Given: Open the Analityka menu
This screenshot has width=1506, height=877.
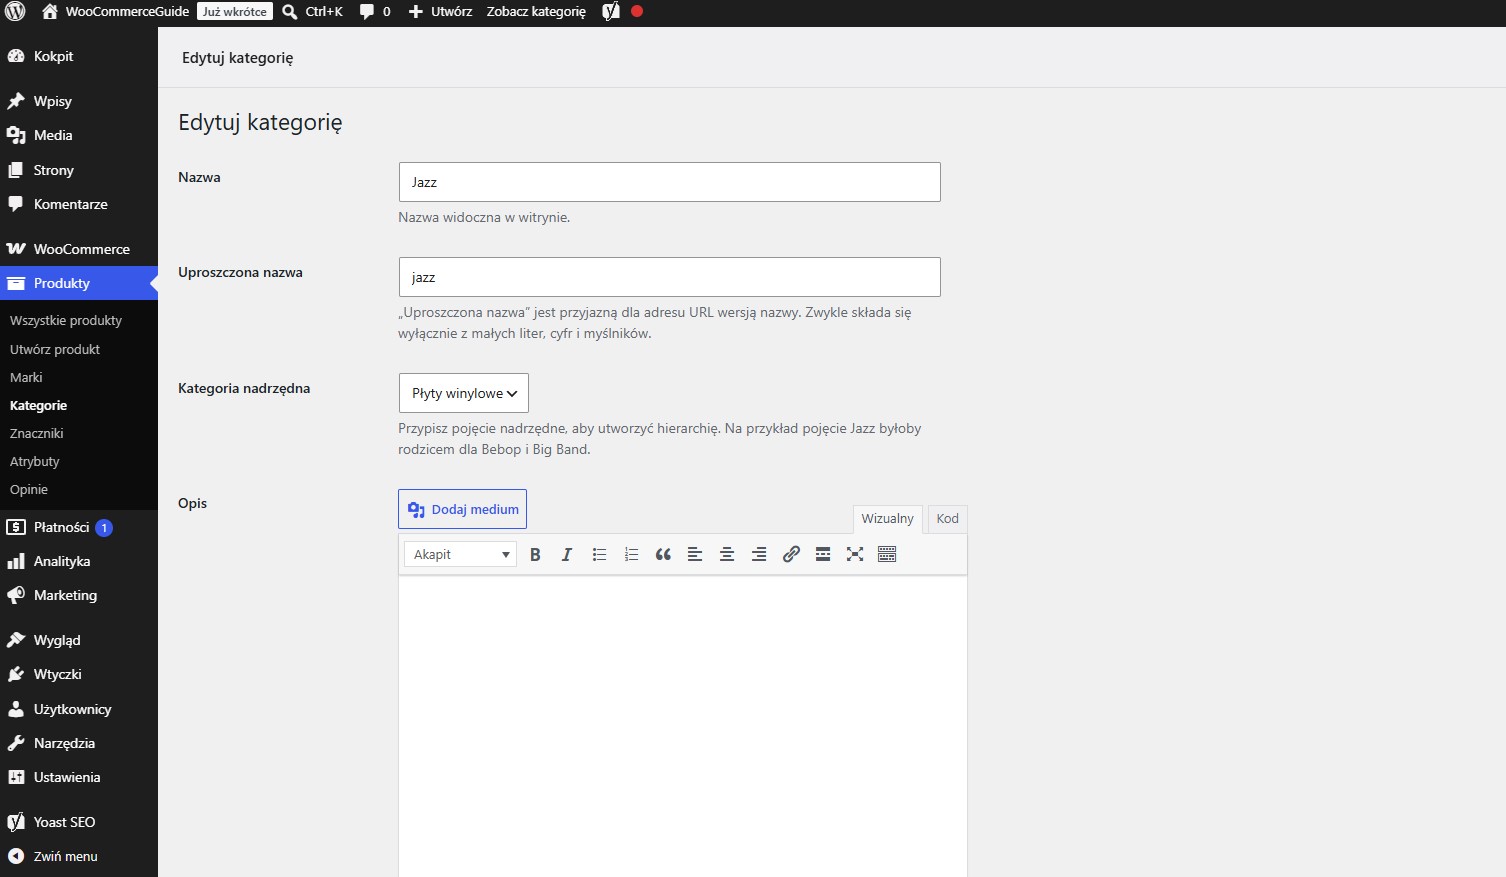Looking at the screenshot, I should pos(79,561).
